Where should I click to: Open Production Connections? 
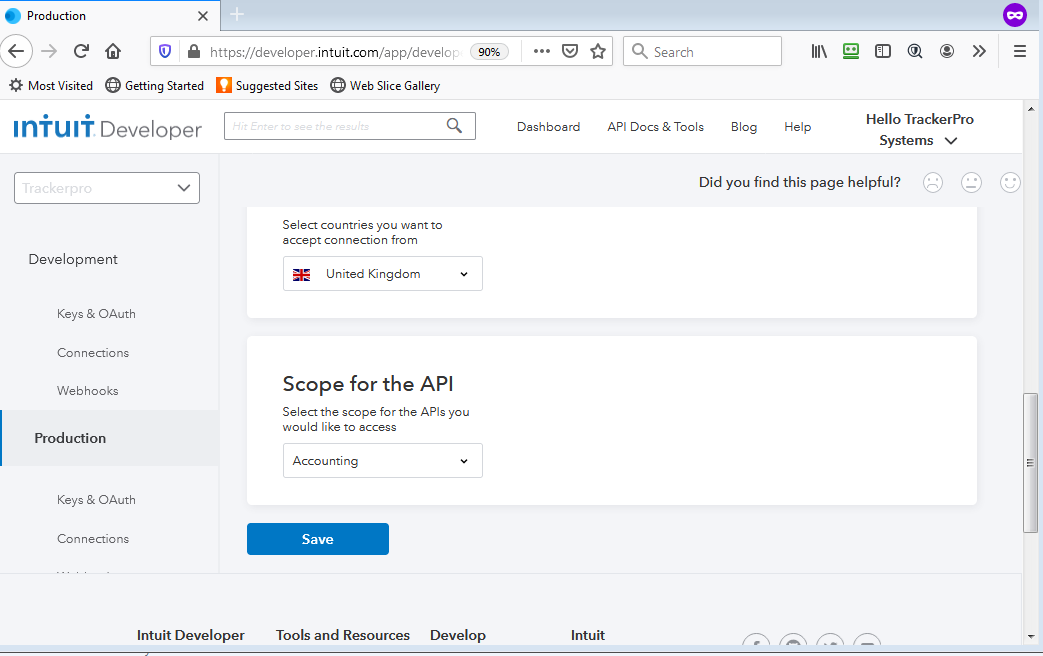click(93, 539)
